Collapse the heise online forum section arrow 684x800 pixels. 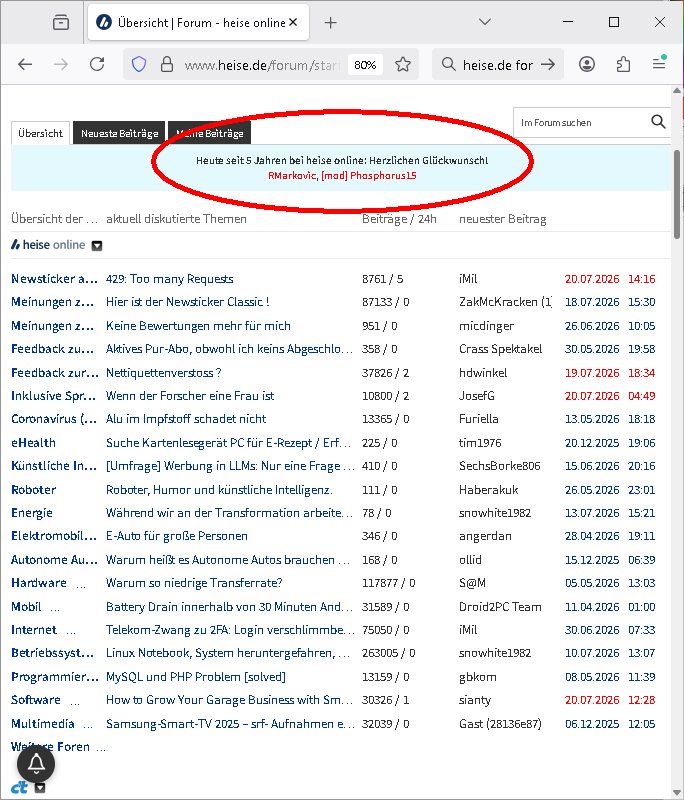click(97, 246)
